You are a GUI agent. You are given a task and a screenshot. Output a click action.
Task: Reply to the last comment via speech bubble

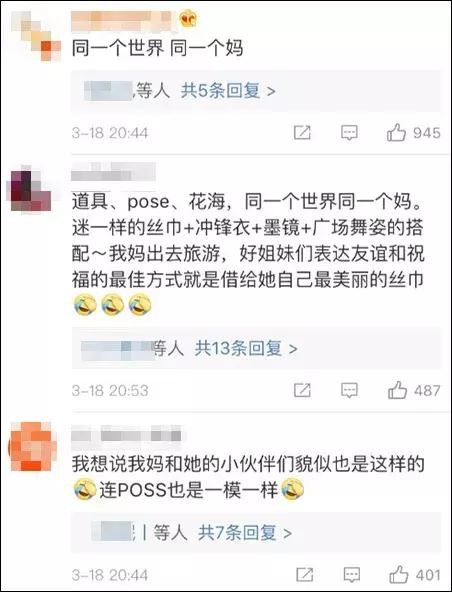[x=352, y=575]
